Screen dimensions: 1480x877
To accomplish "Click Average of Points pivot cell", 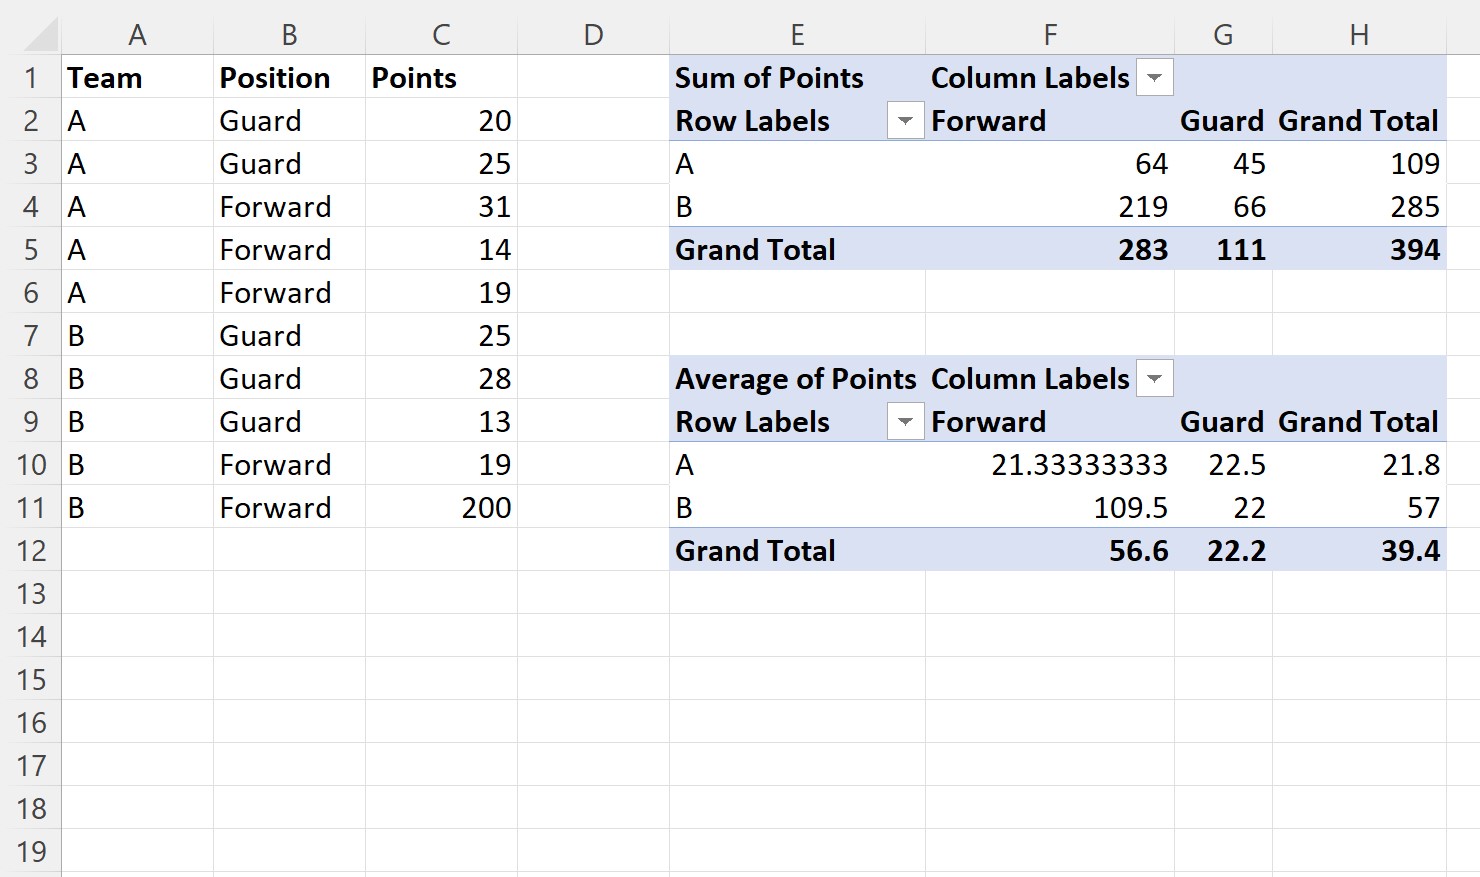I will pos(797,379).
